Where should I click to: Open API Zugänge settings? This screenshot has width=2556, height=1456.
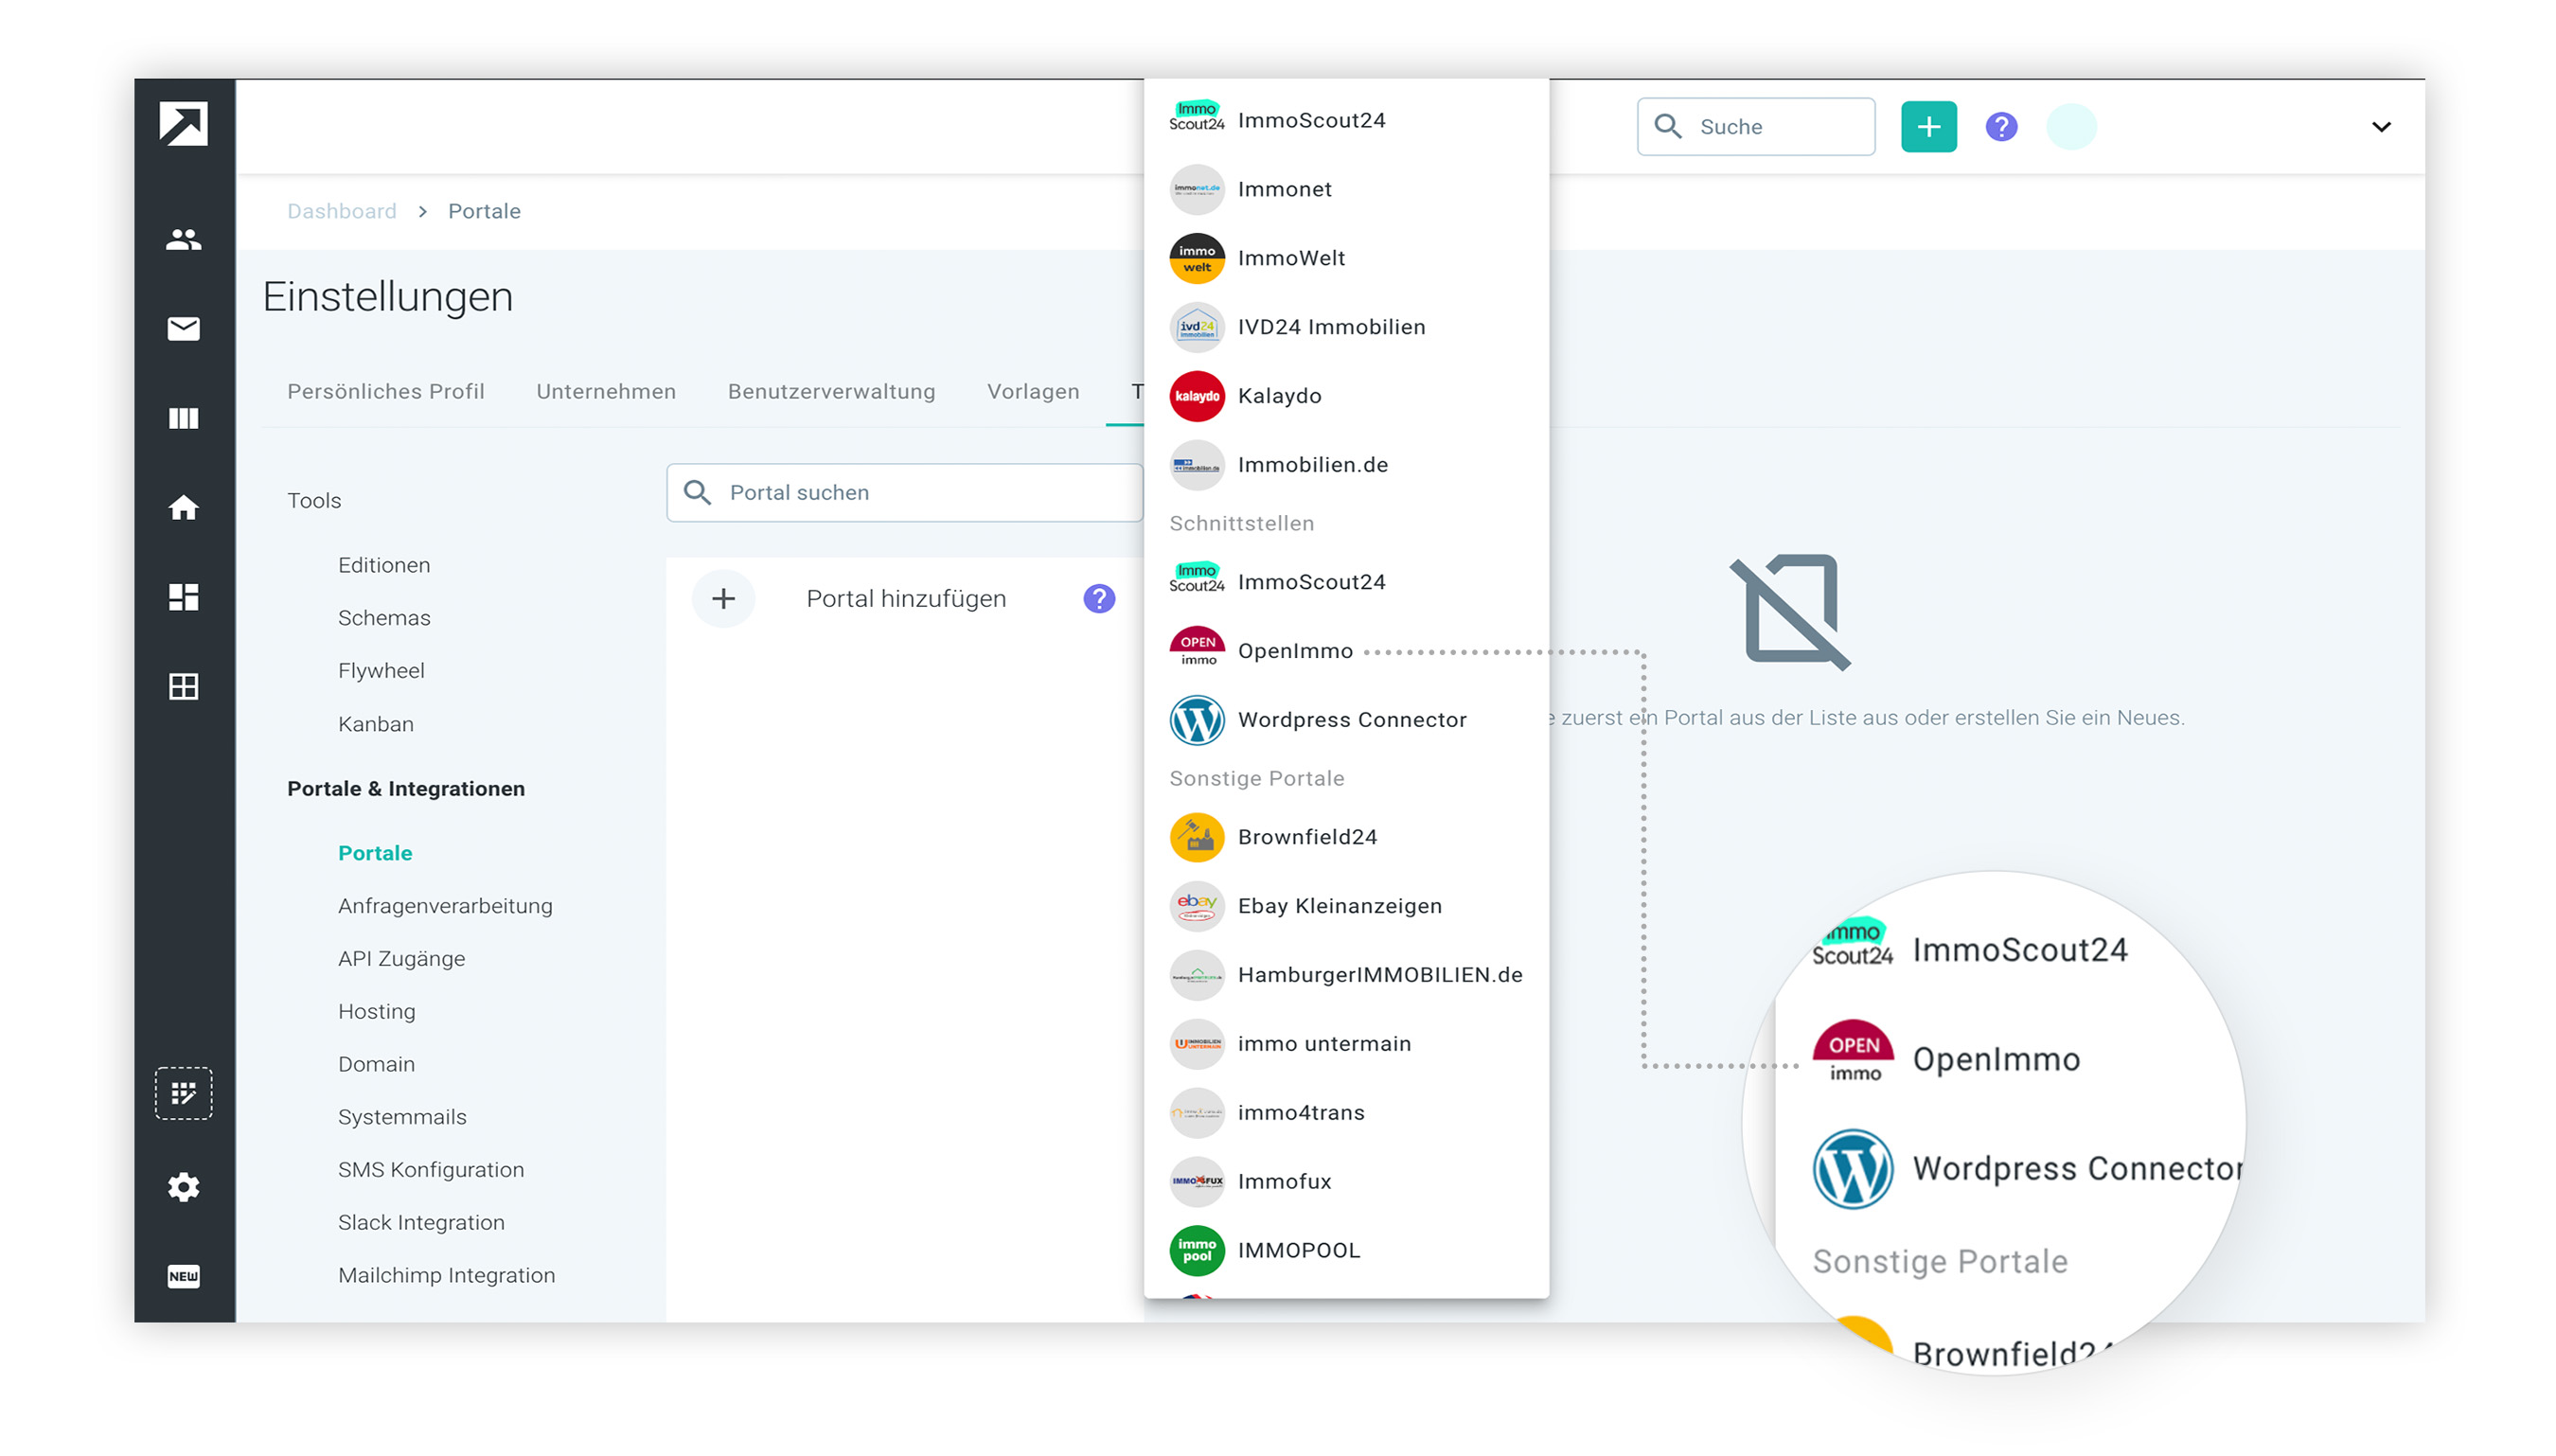pyautogui.click(x=401, y=958)
